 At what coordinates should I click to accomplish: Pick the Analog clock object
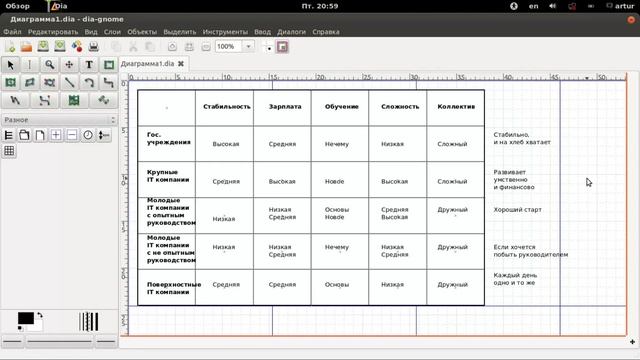(88, 135)
